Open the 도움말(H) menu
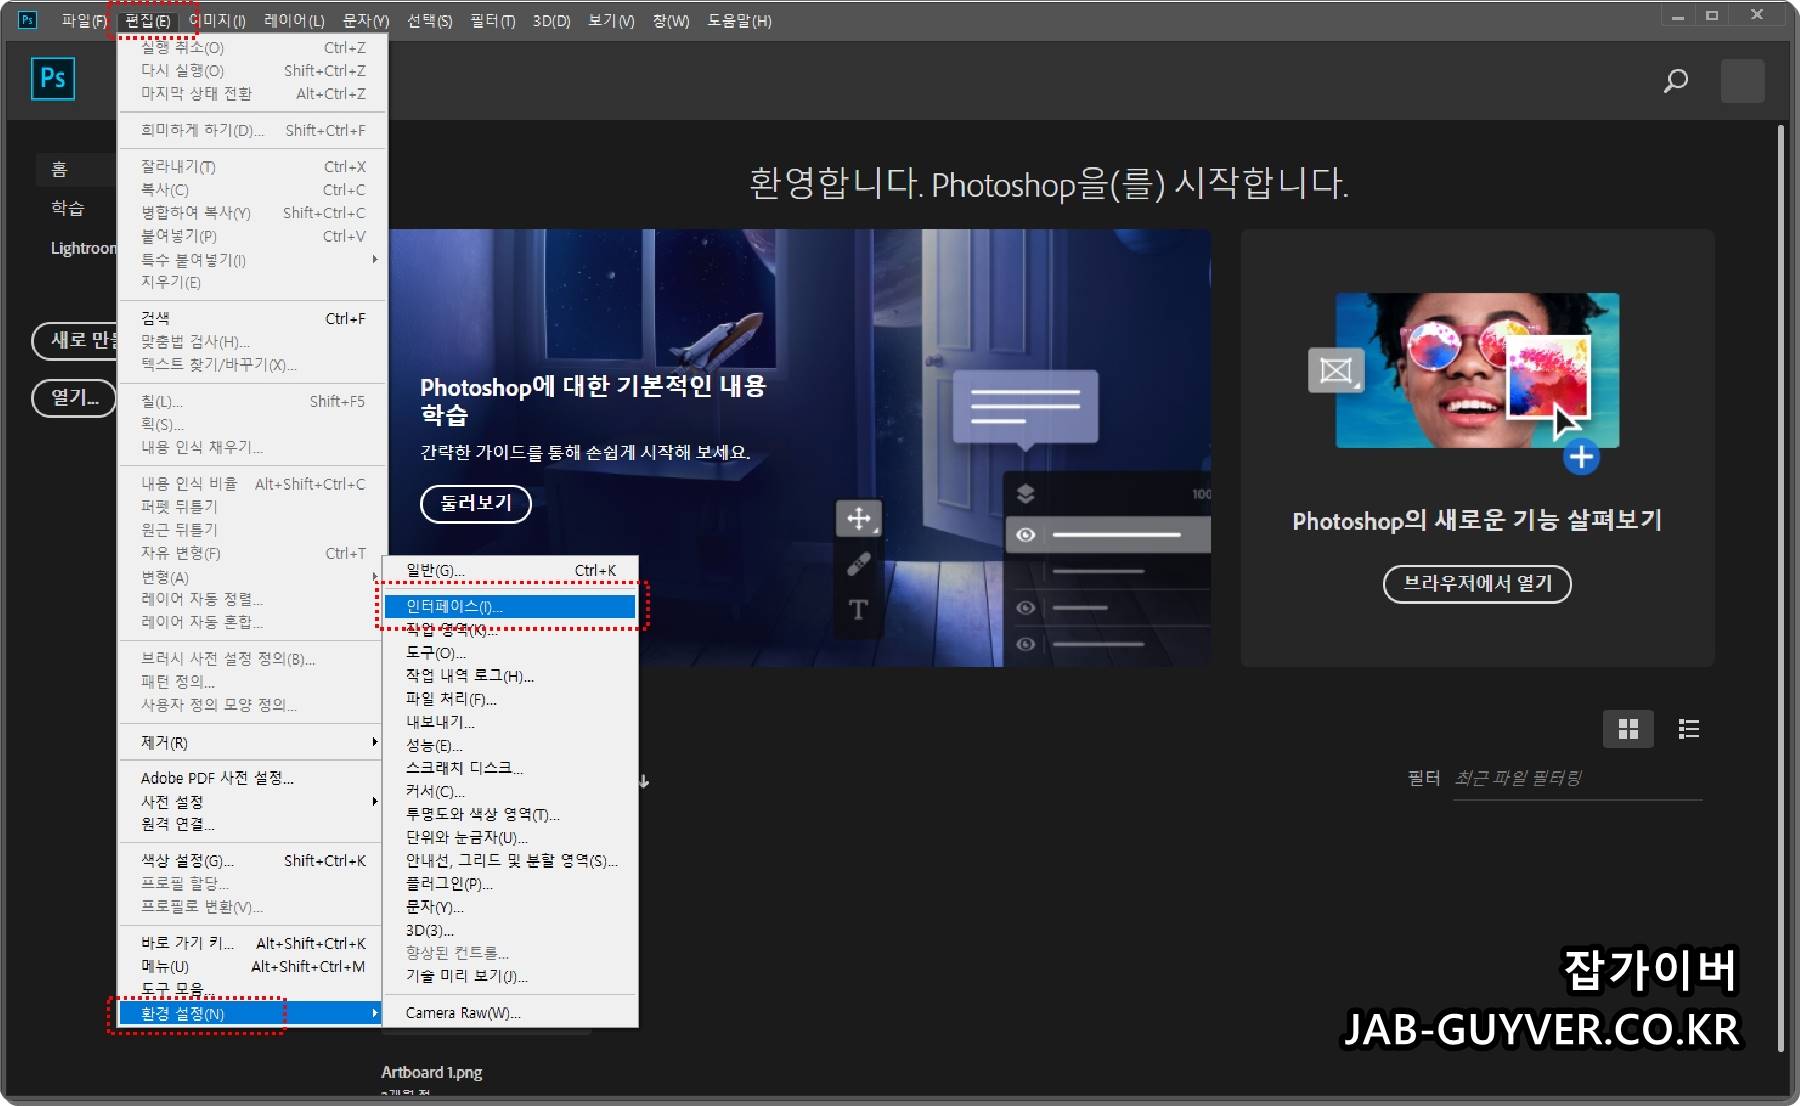 pyautogui.click(x=740, y=20)
